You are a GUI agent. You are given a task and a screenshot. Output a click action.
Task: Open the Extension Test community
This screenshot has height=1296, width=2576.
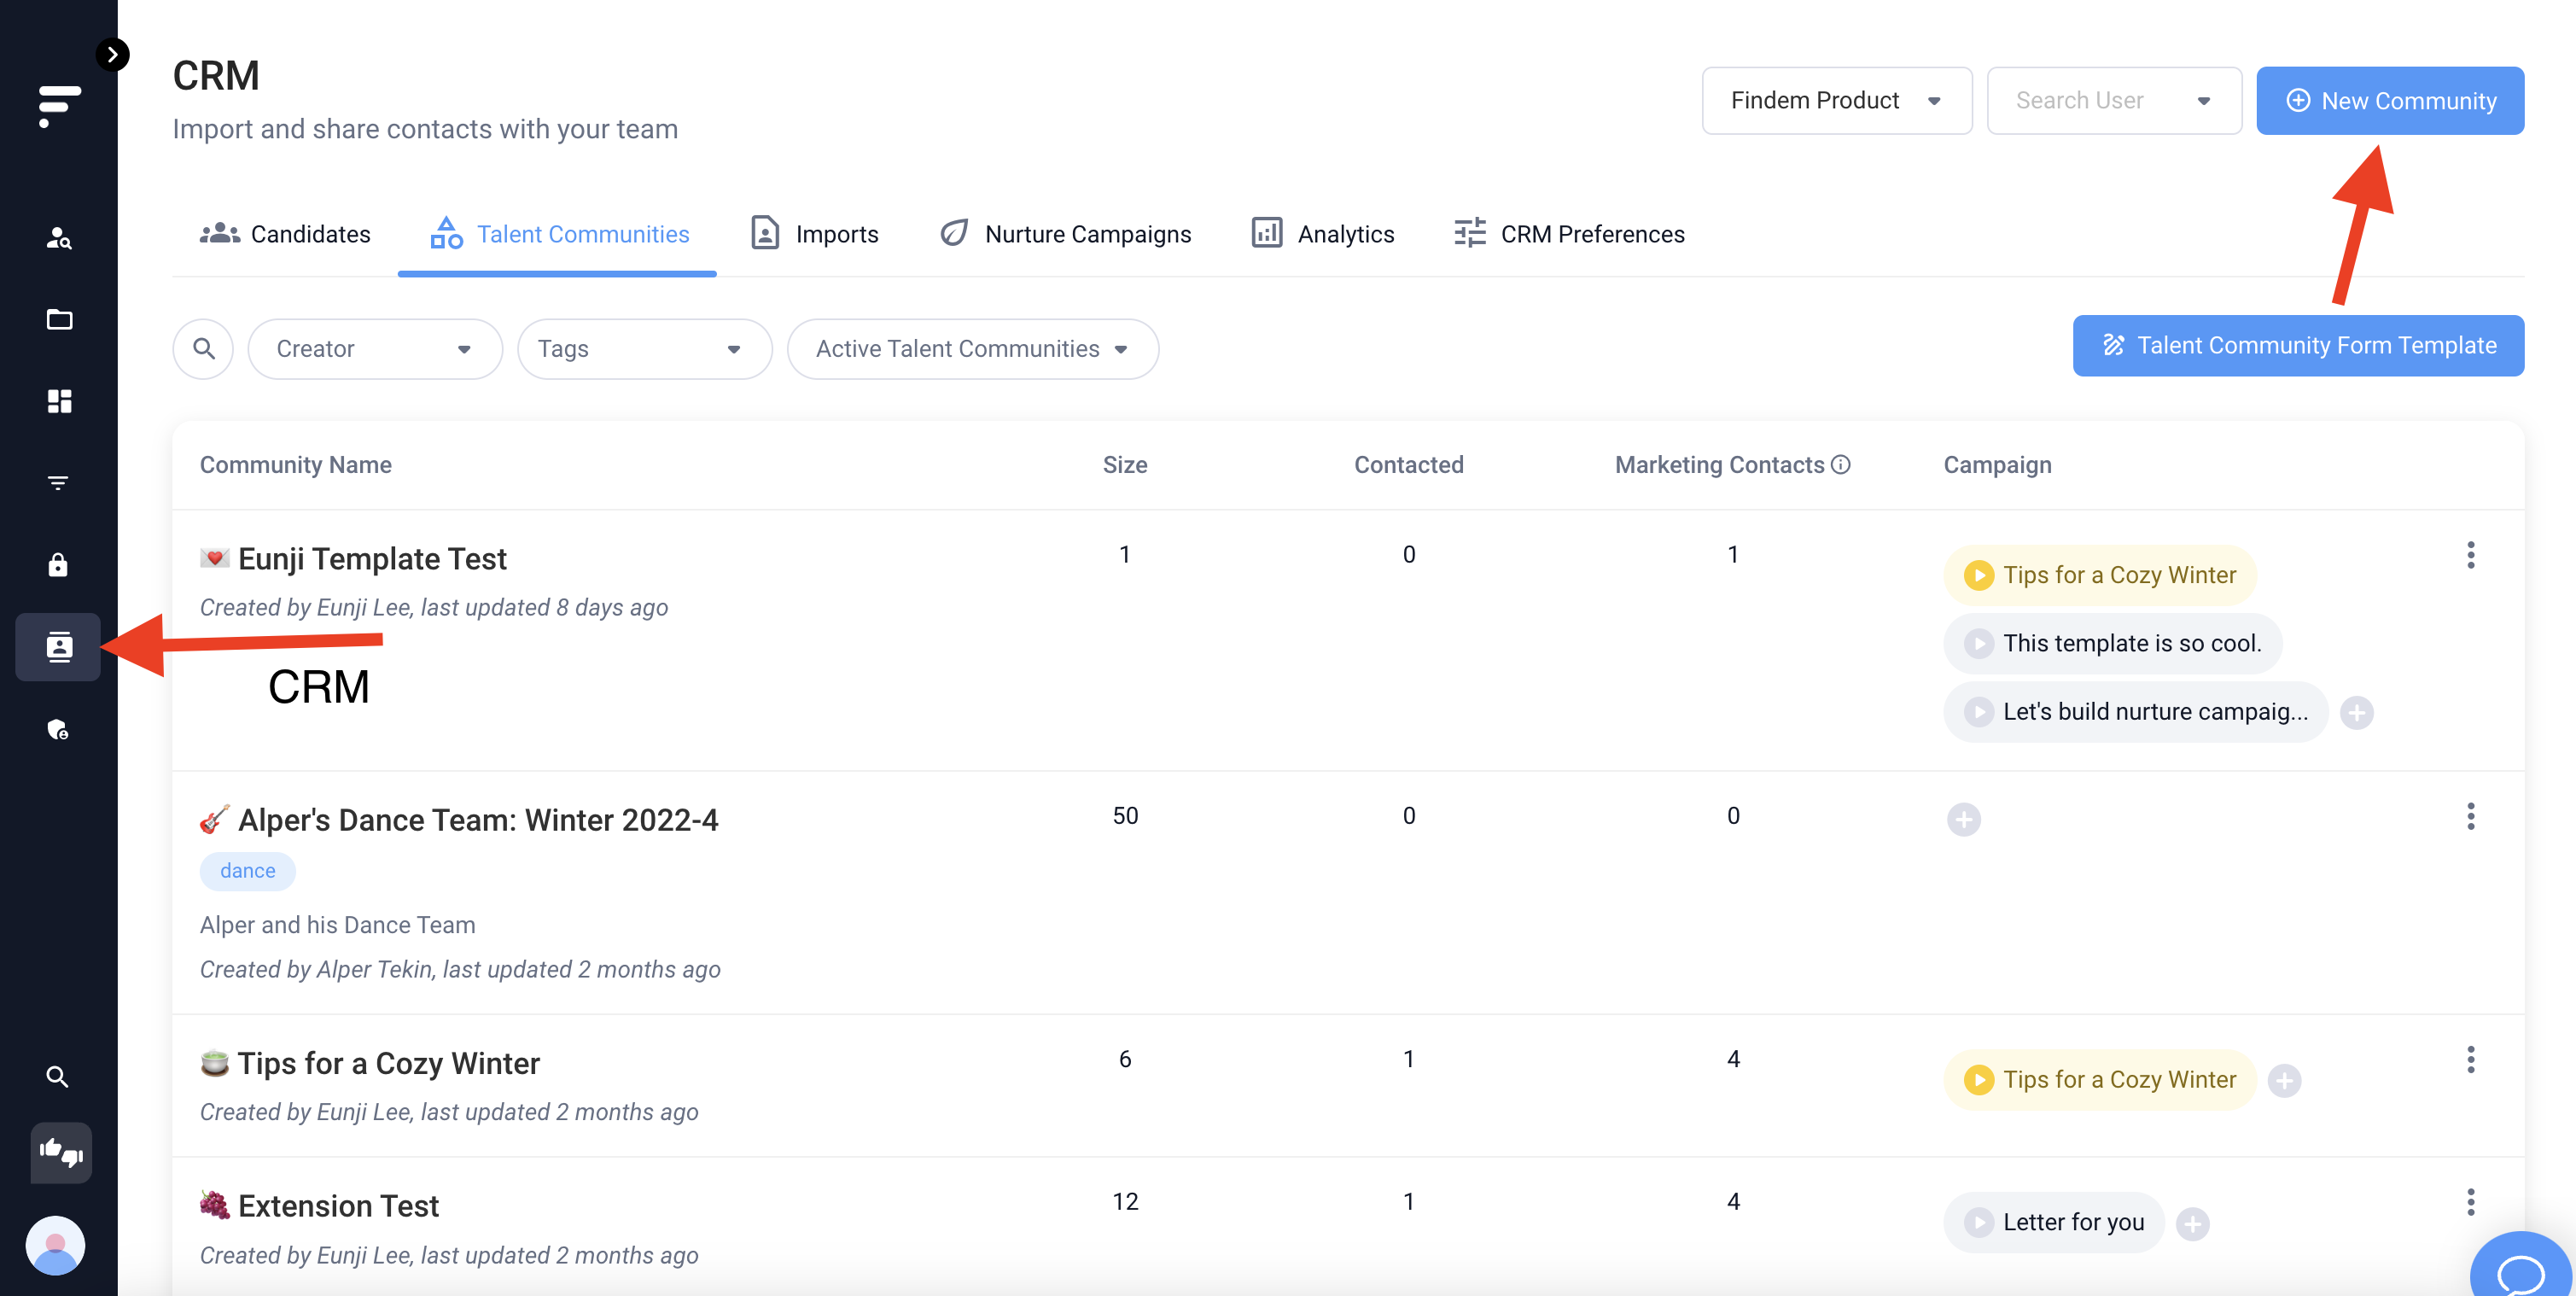[338, 1207]
